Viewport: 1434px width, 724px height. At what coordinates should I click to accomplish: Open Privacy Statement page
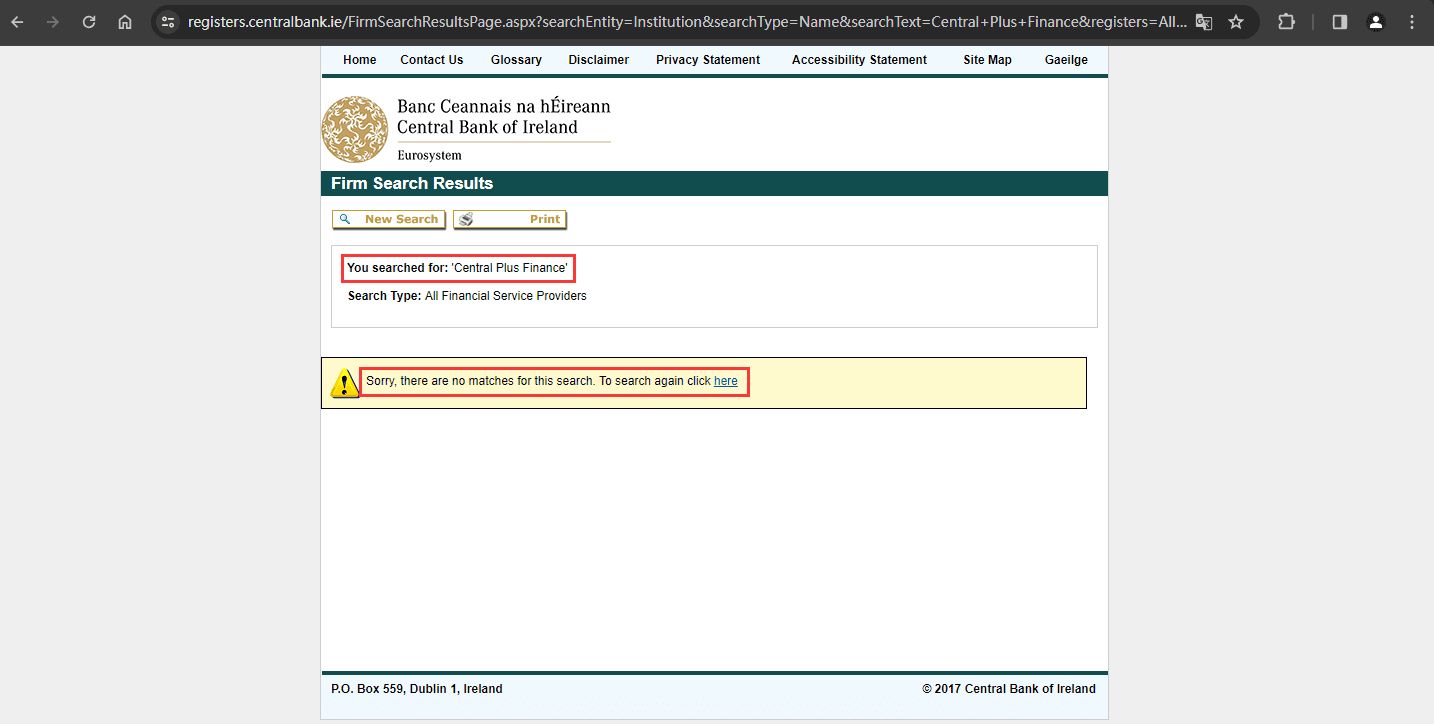[708, 60]
